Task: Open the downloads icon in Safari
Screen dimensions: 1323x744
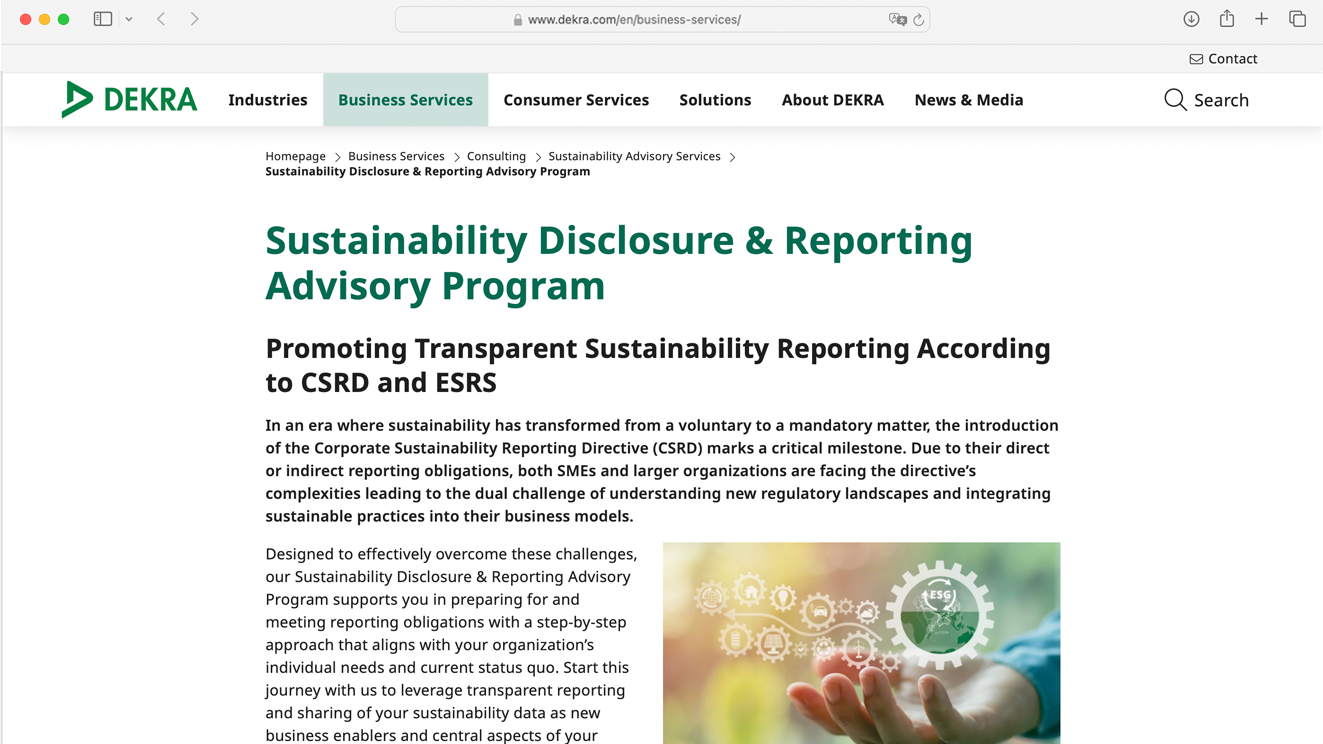Action: click(1191, 19)
